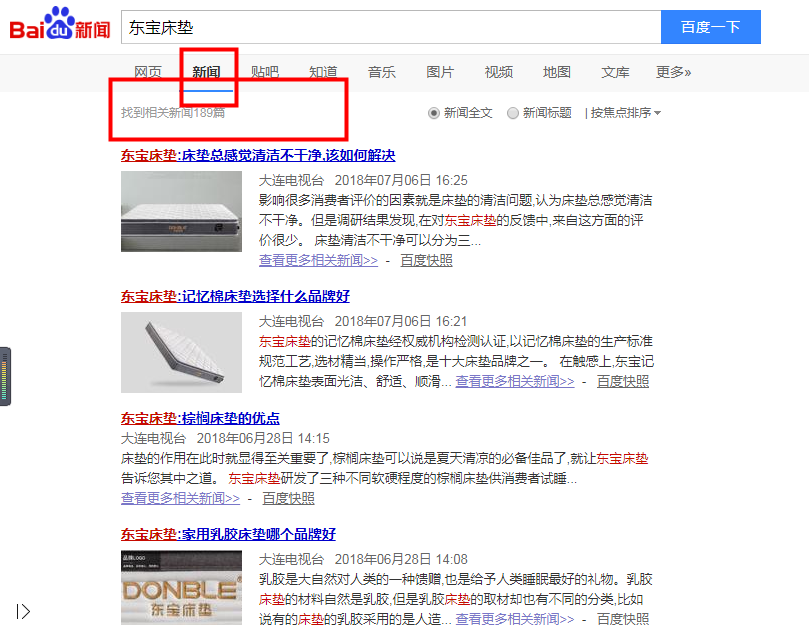Open the 按焦点排序 sort dropdown

(x=626, y=113)
